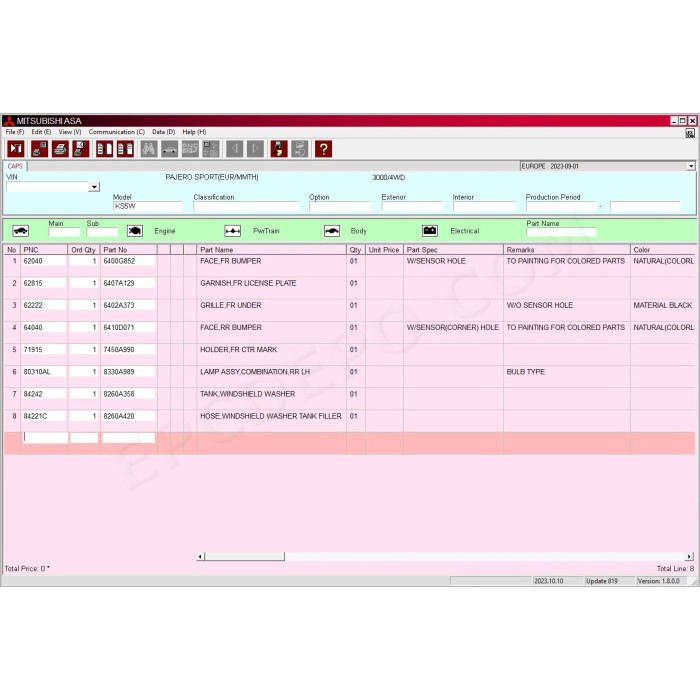Viewport: 700px width, 700px height.
Task: Click the horizontal scrollbar right arrow
Action: 690,556
